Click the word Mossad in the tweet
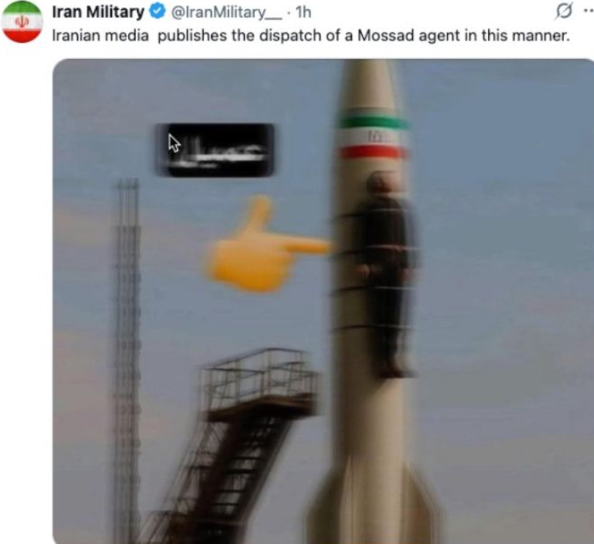 (386, 35)
